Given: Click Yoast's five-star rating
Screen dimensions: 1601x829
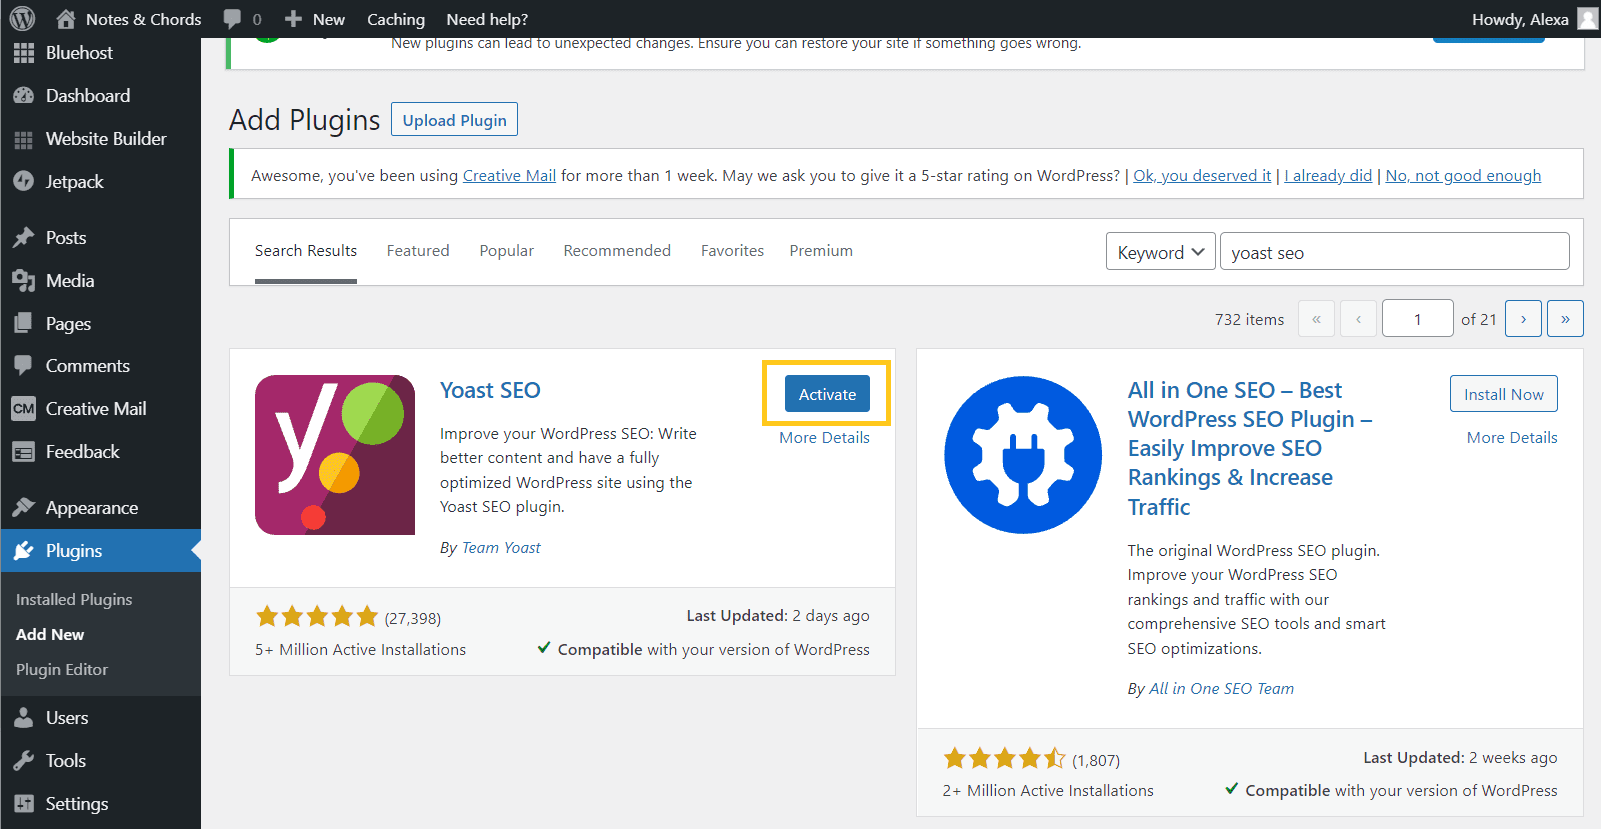Looking at the screenshot, I should [317, 617].
